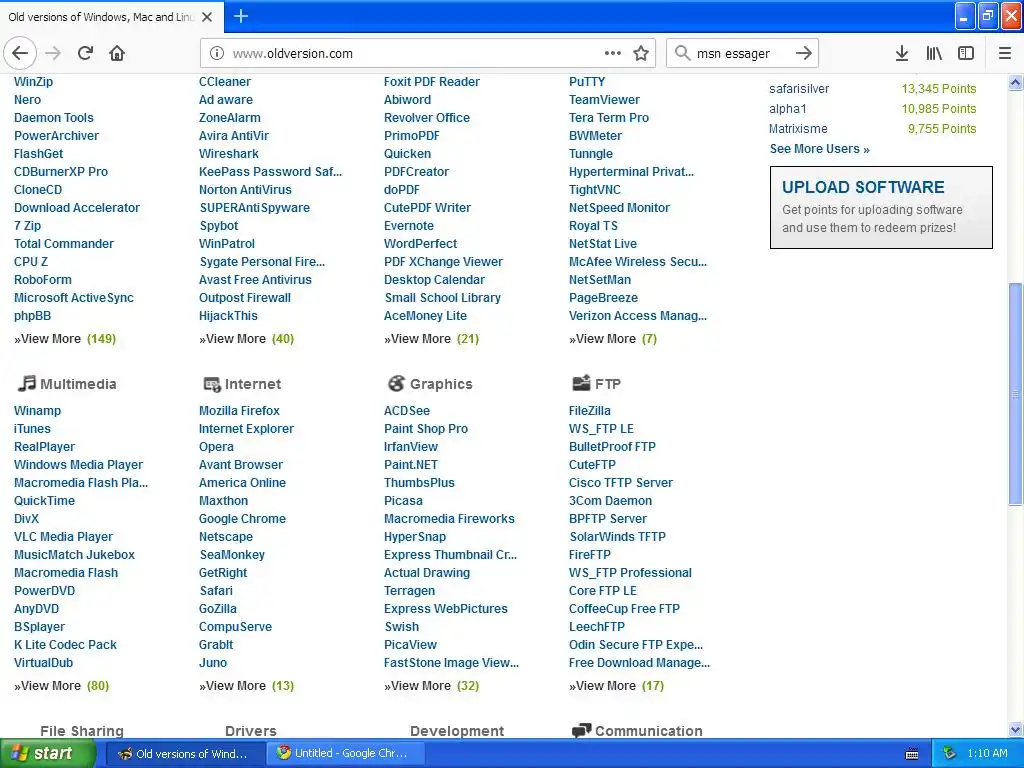Open a new tab with plus button
Image resolution: width=1024 pixels, height=768 pixels.
coord(241,16)
